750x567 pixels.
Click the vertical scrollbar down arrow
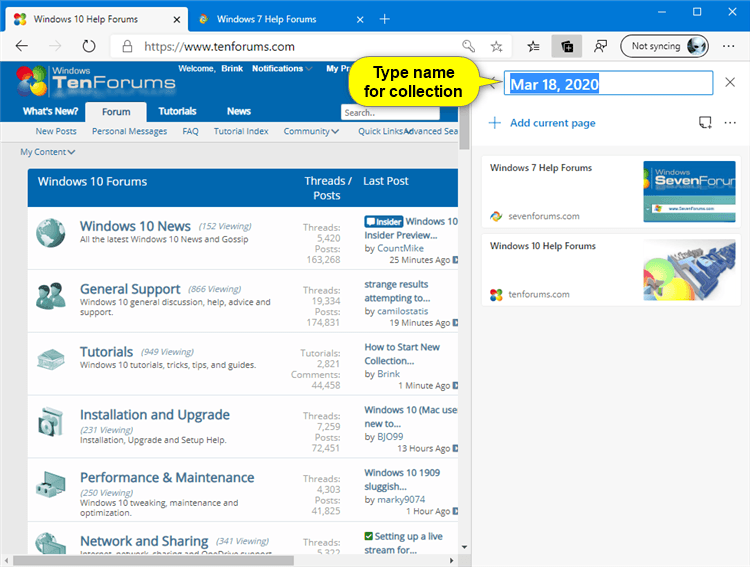[x=464, y=547]
